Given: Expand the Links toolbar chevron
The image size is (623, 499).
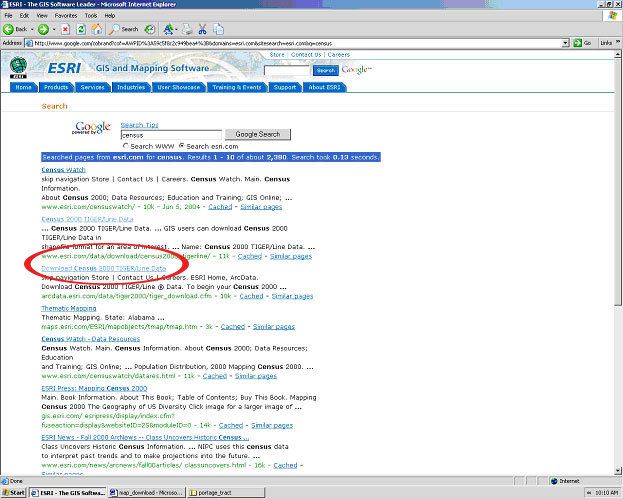Looking at the screenshot, I should (x=618, y=42).
